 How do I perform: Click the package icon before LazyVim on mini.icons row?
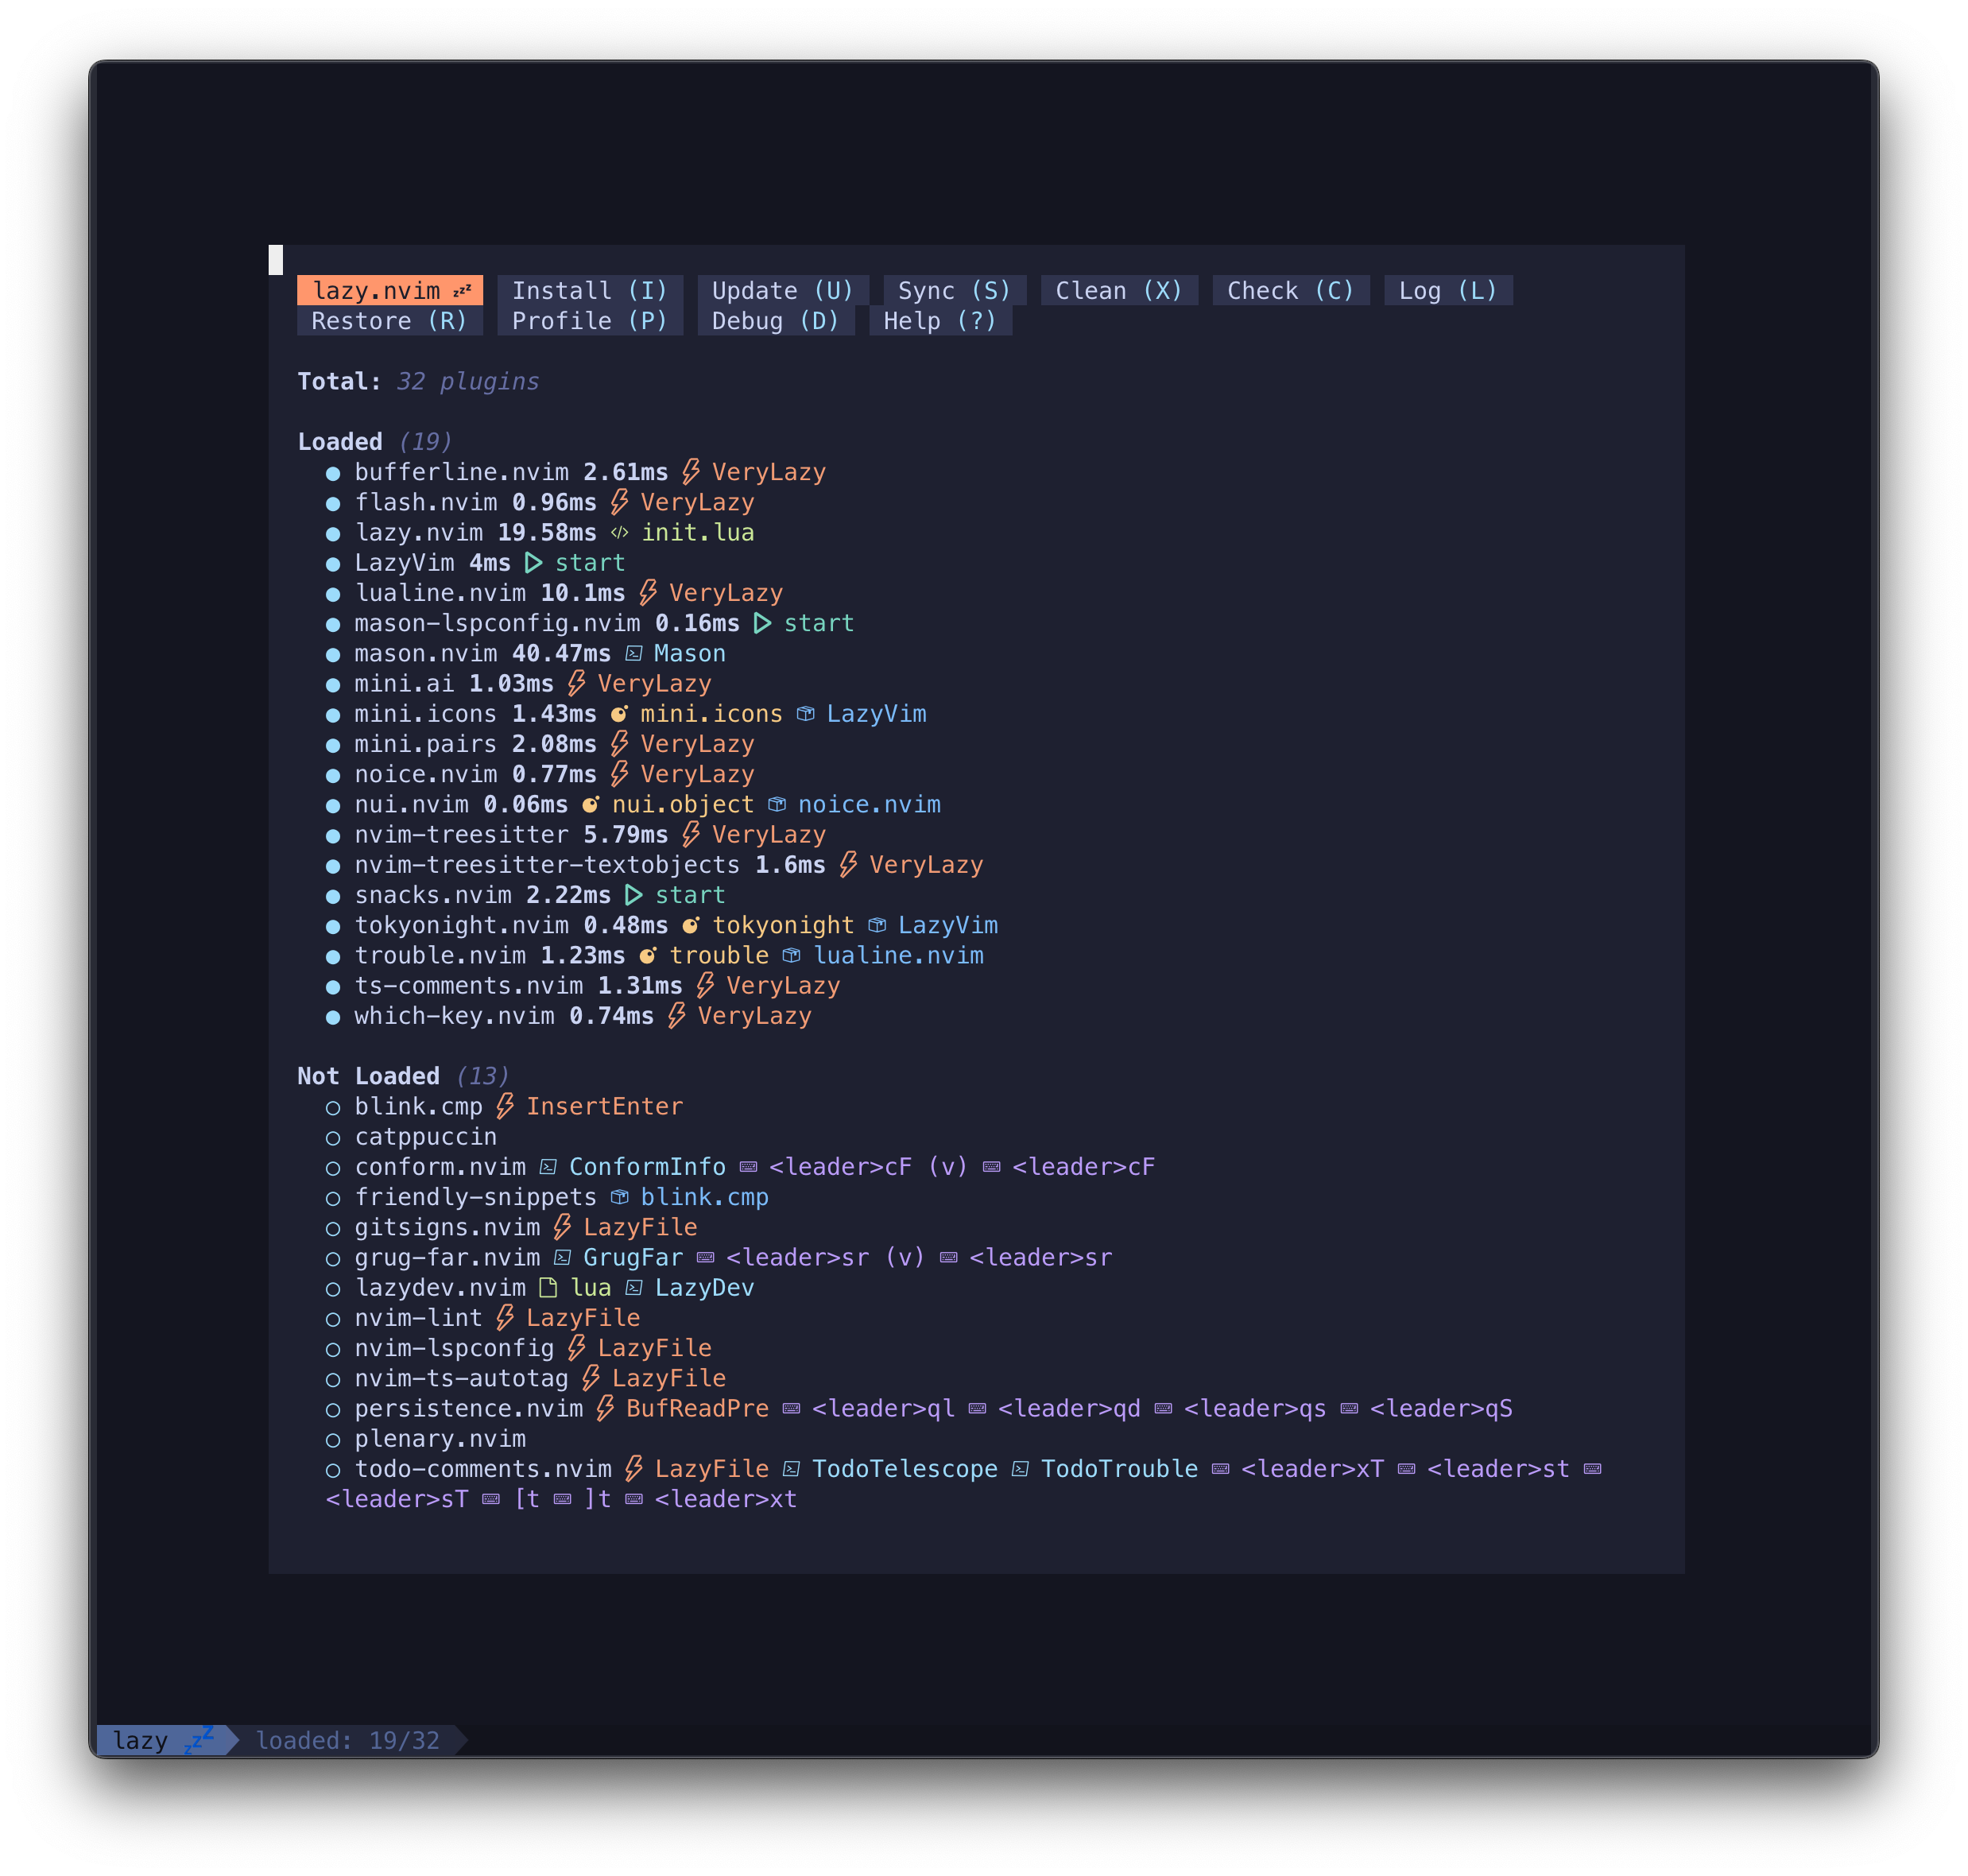(806, 714)
